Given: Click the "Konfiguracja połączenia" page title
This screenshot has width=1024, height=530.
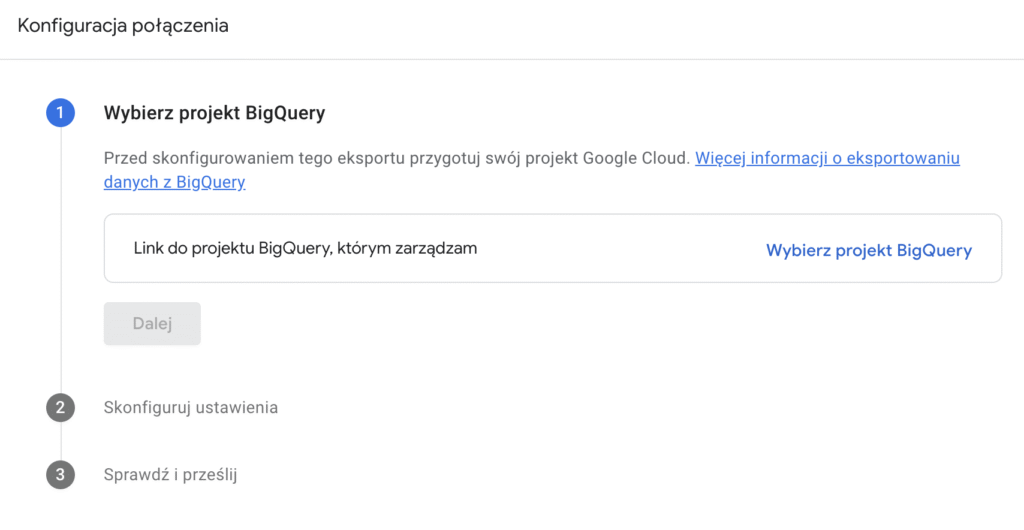Looking at the screenshot, I should point(123,26).
